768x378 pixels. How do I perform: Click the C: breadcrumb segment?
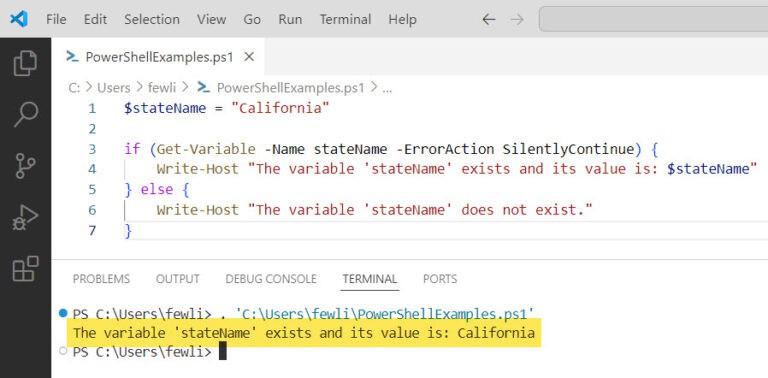(74, 88)
